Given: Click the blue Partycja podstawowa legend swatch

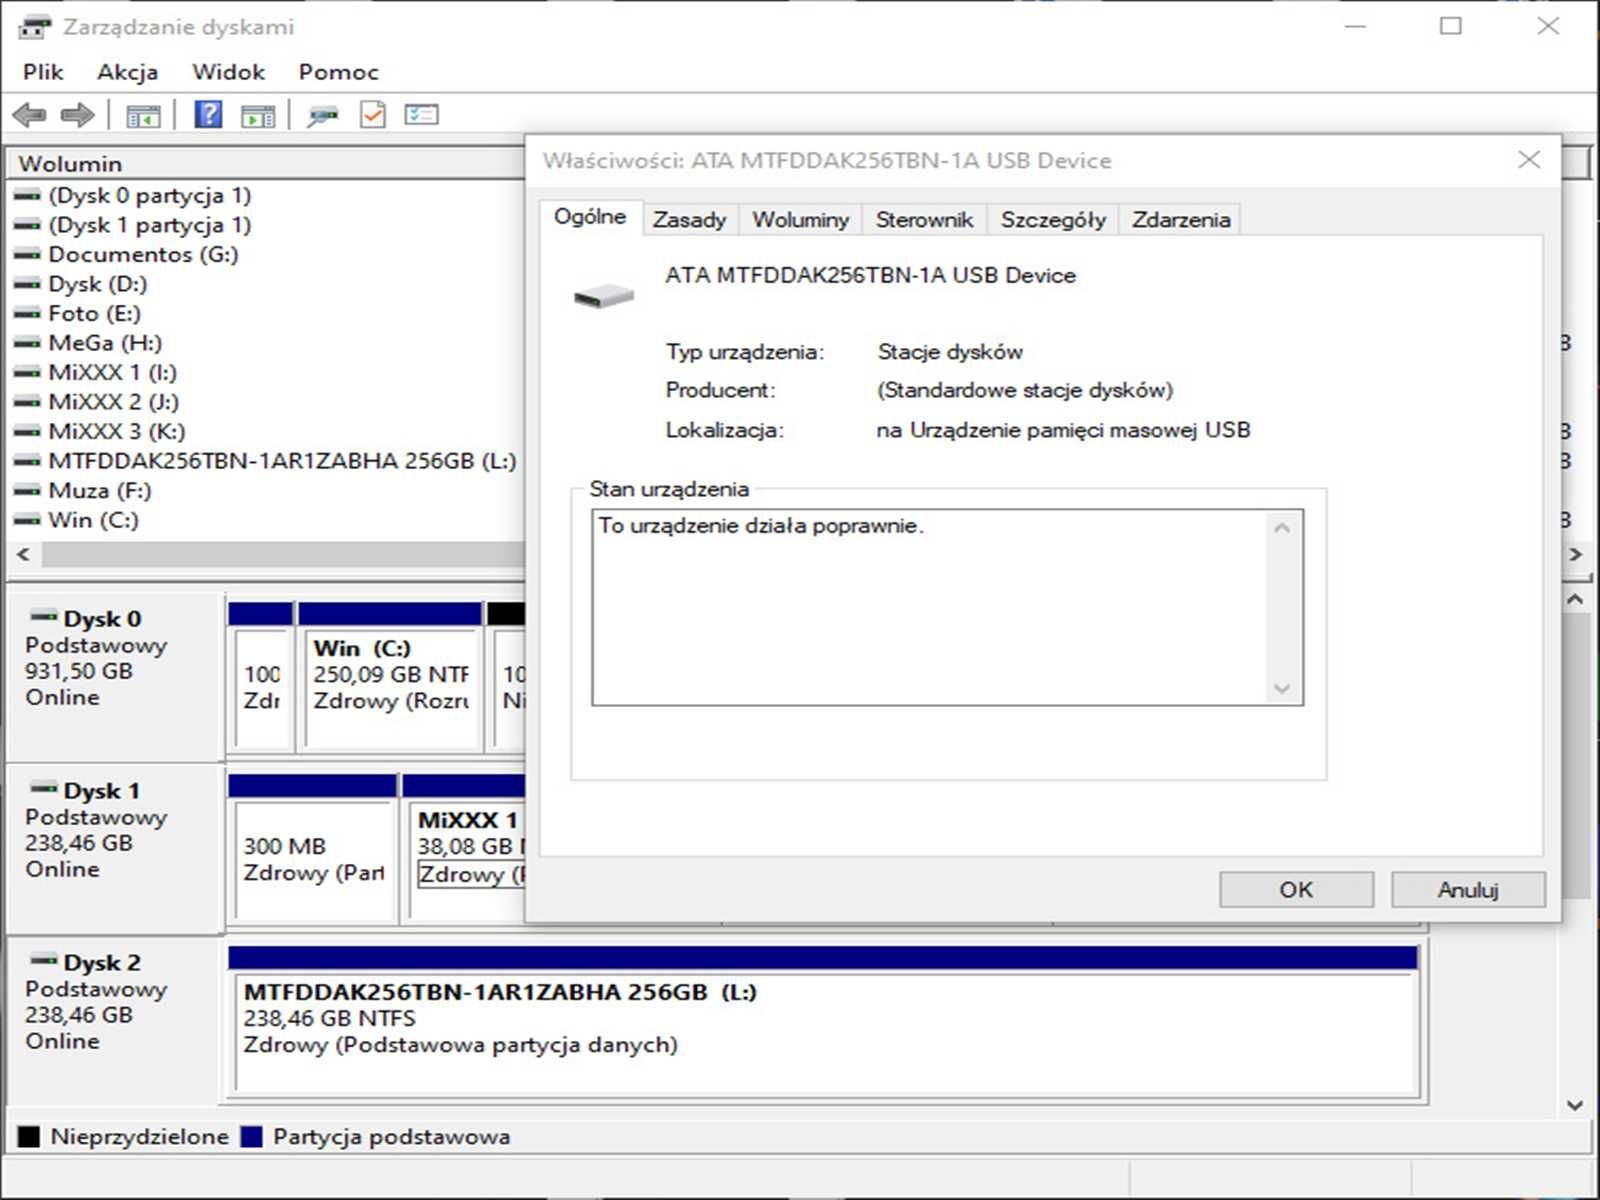Looking at the screenshot, I should pos(252,1137).
